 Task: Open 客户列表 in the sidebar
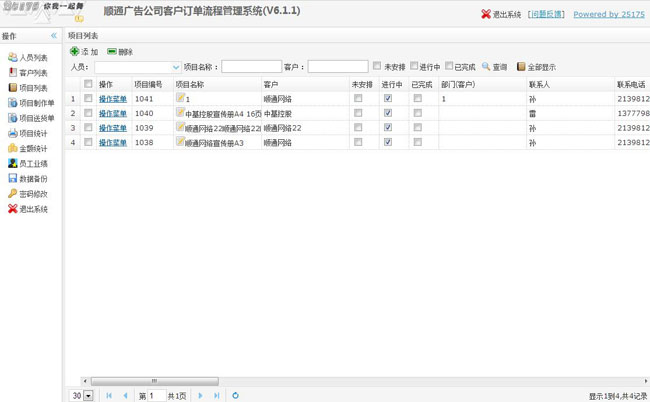click(28, 73)
